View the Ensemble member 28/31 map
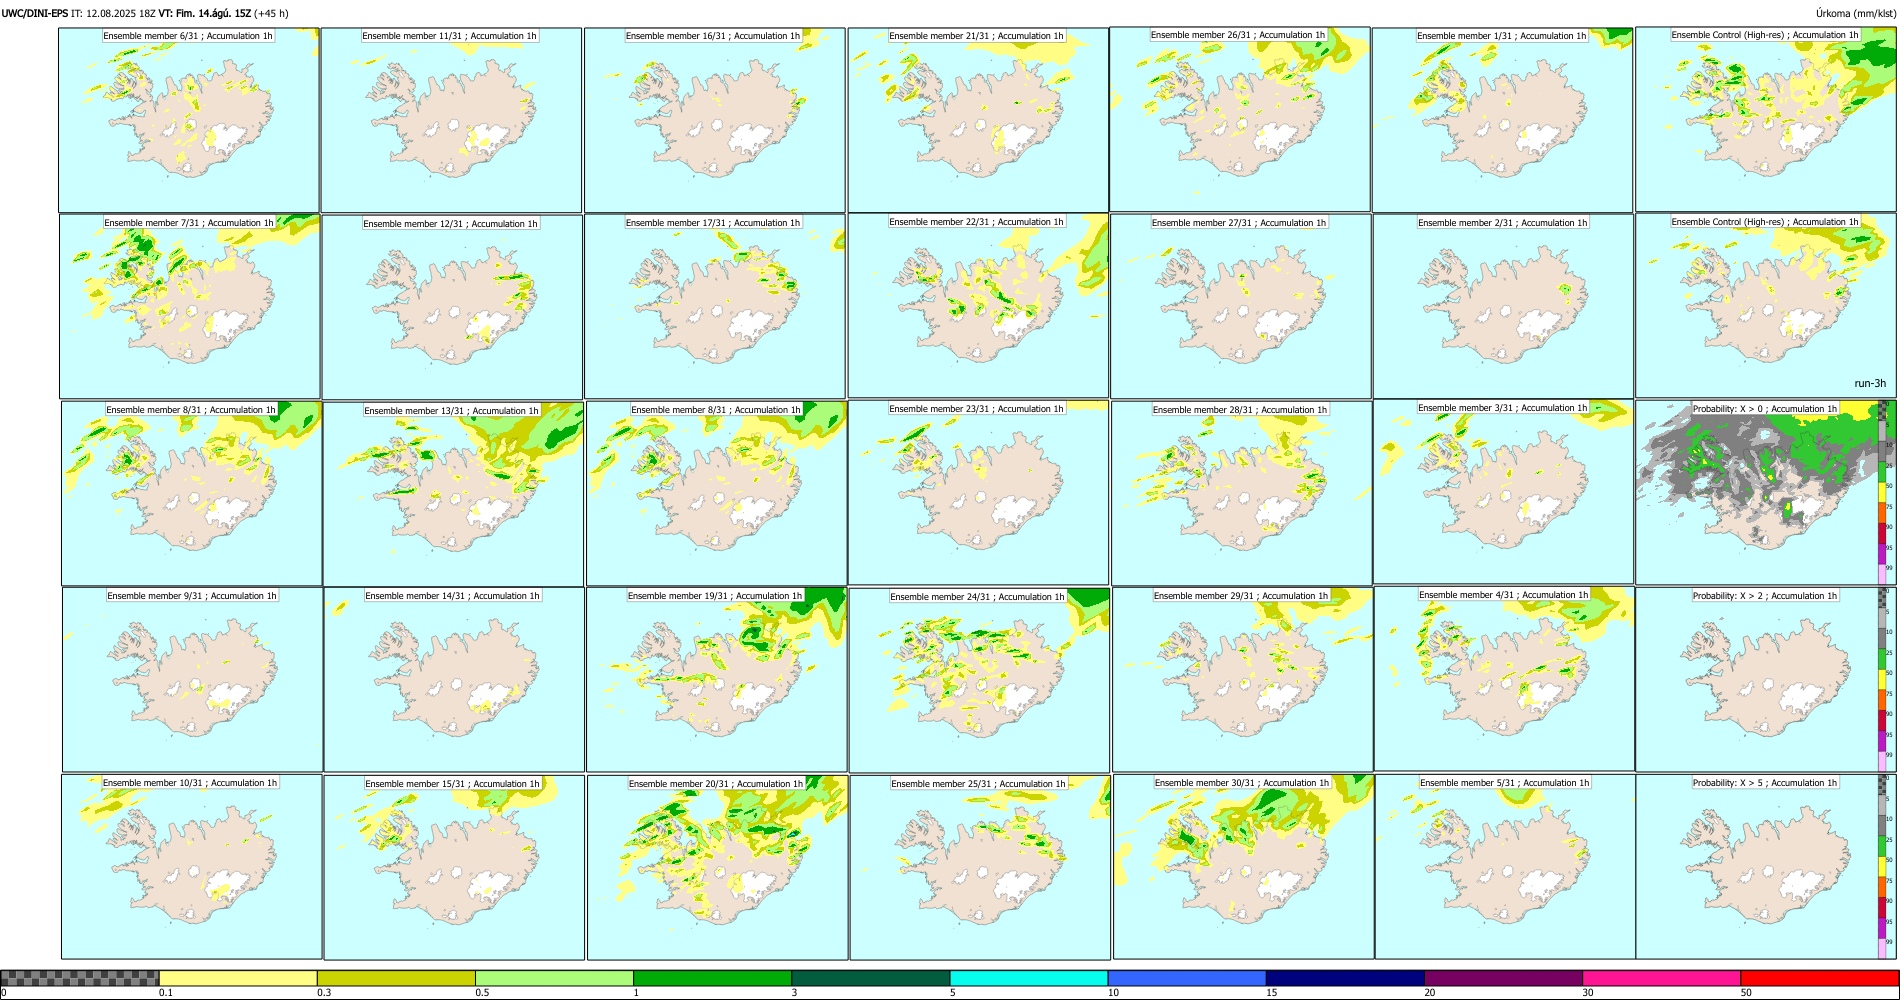 (x=1242, y=494)
